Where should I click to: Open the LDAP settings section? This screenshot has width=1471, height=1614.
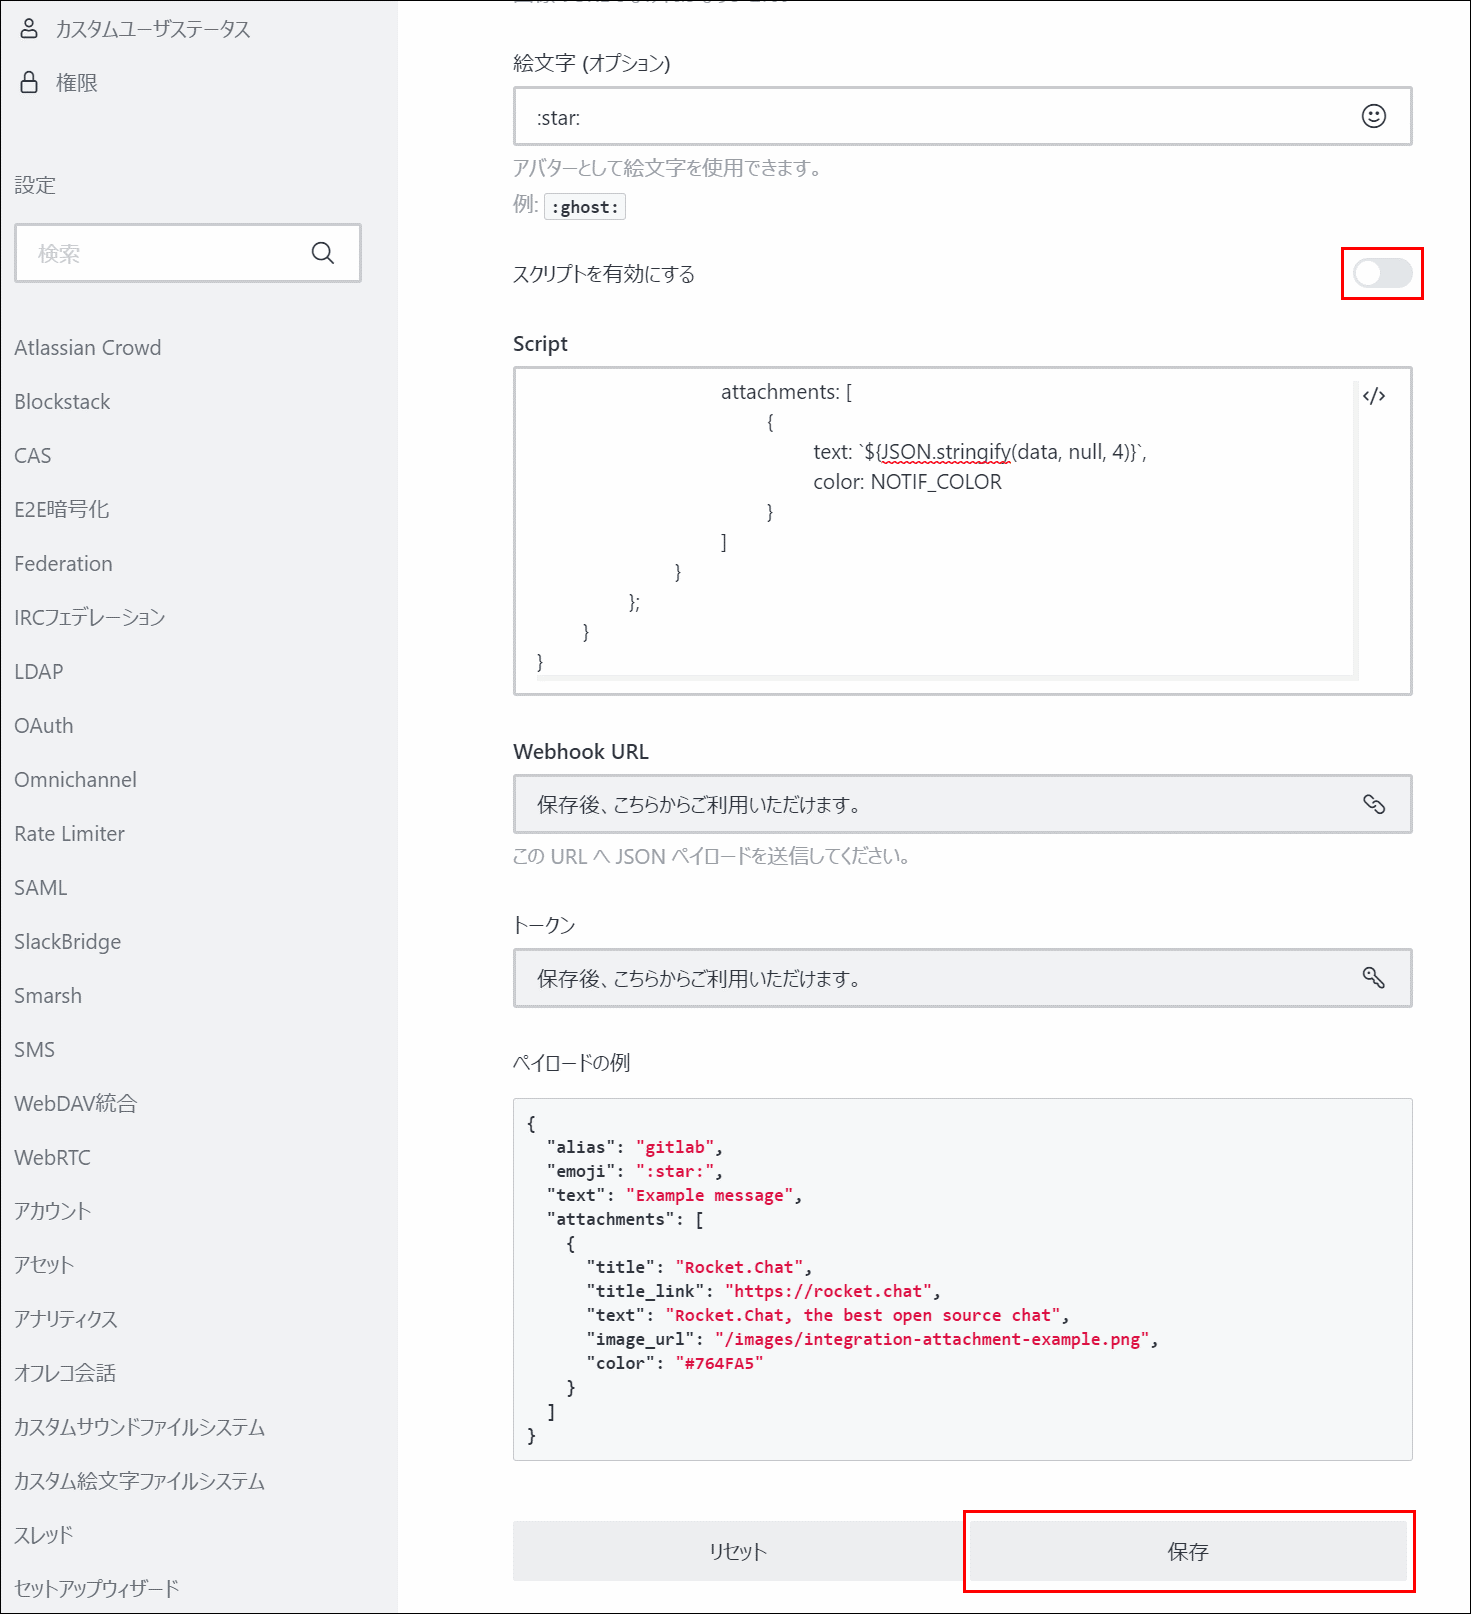[x=39, y=671]
